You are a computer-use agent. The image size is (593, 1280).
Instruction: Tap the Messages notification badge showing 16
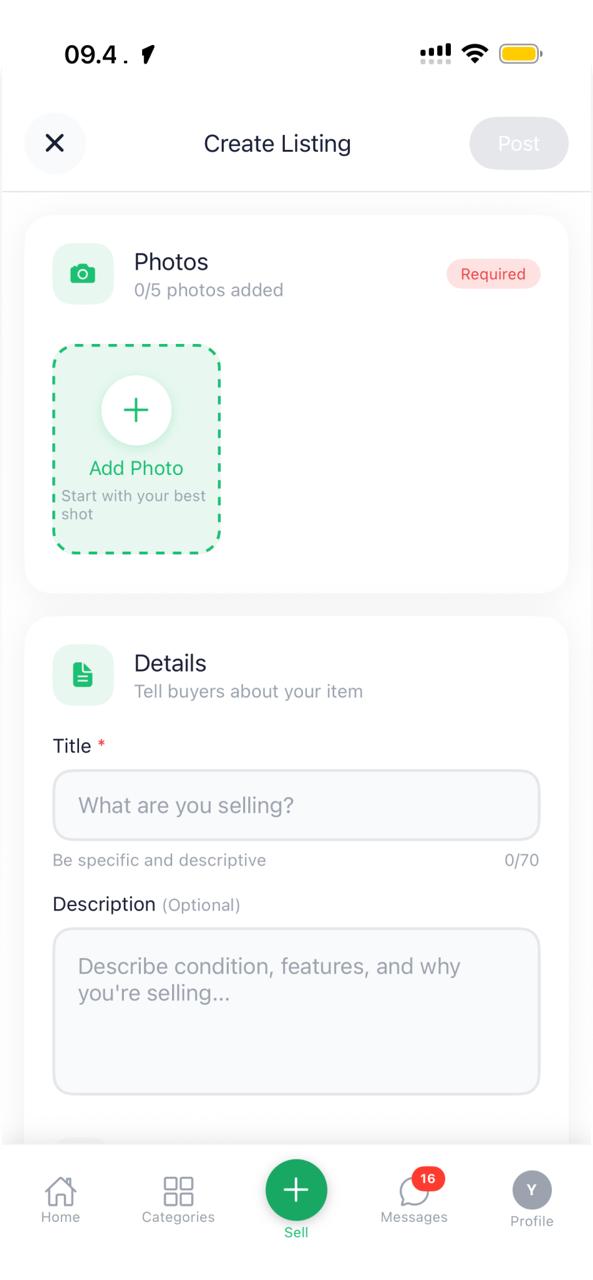click(x=427, y=1178)
